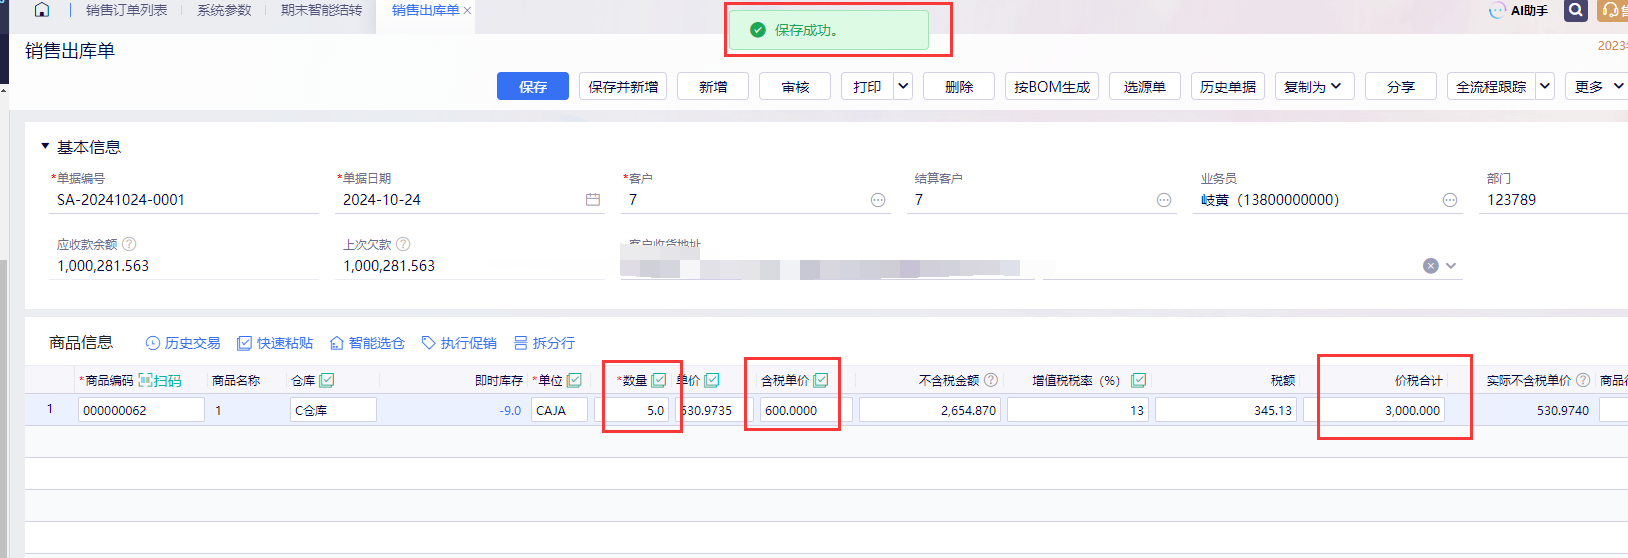Image resolution: width=1628 pixels, height=558 pixels.
Task: Click the 分享 button
Action: point(1401,86)
